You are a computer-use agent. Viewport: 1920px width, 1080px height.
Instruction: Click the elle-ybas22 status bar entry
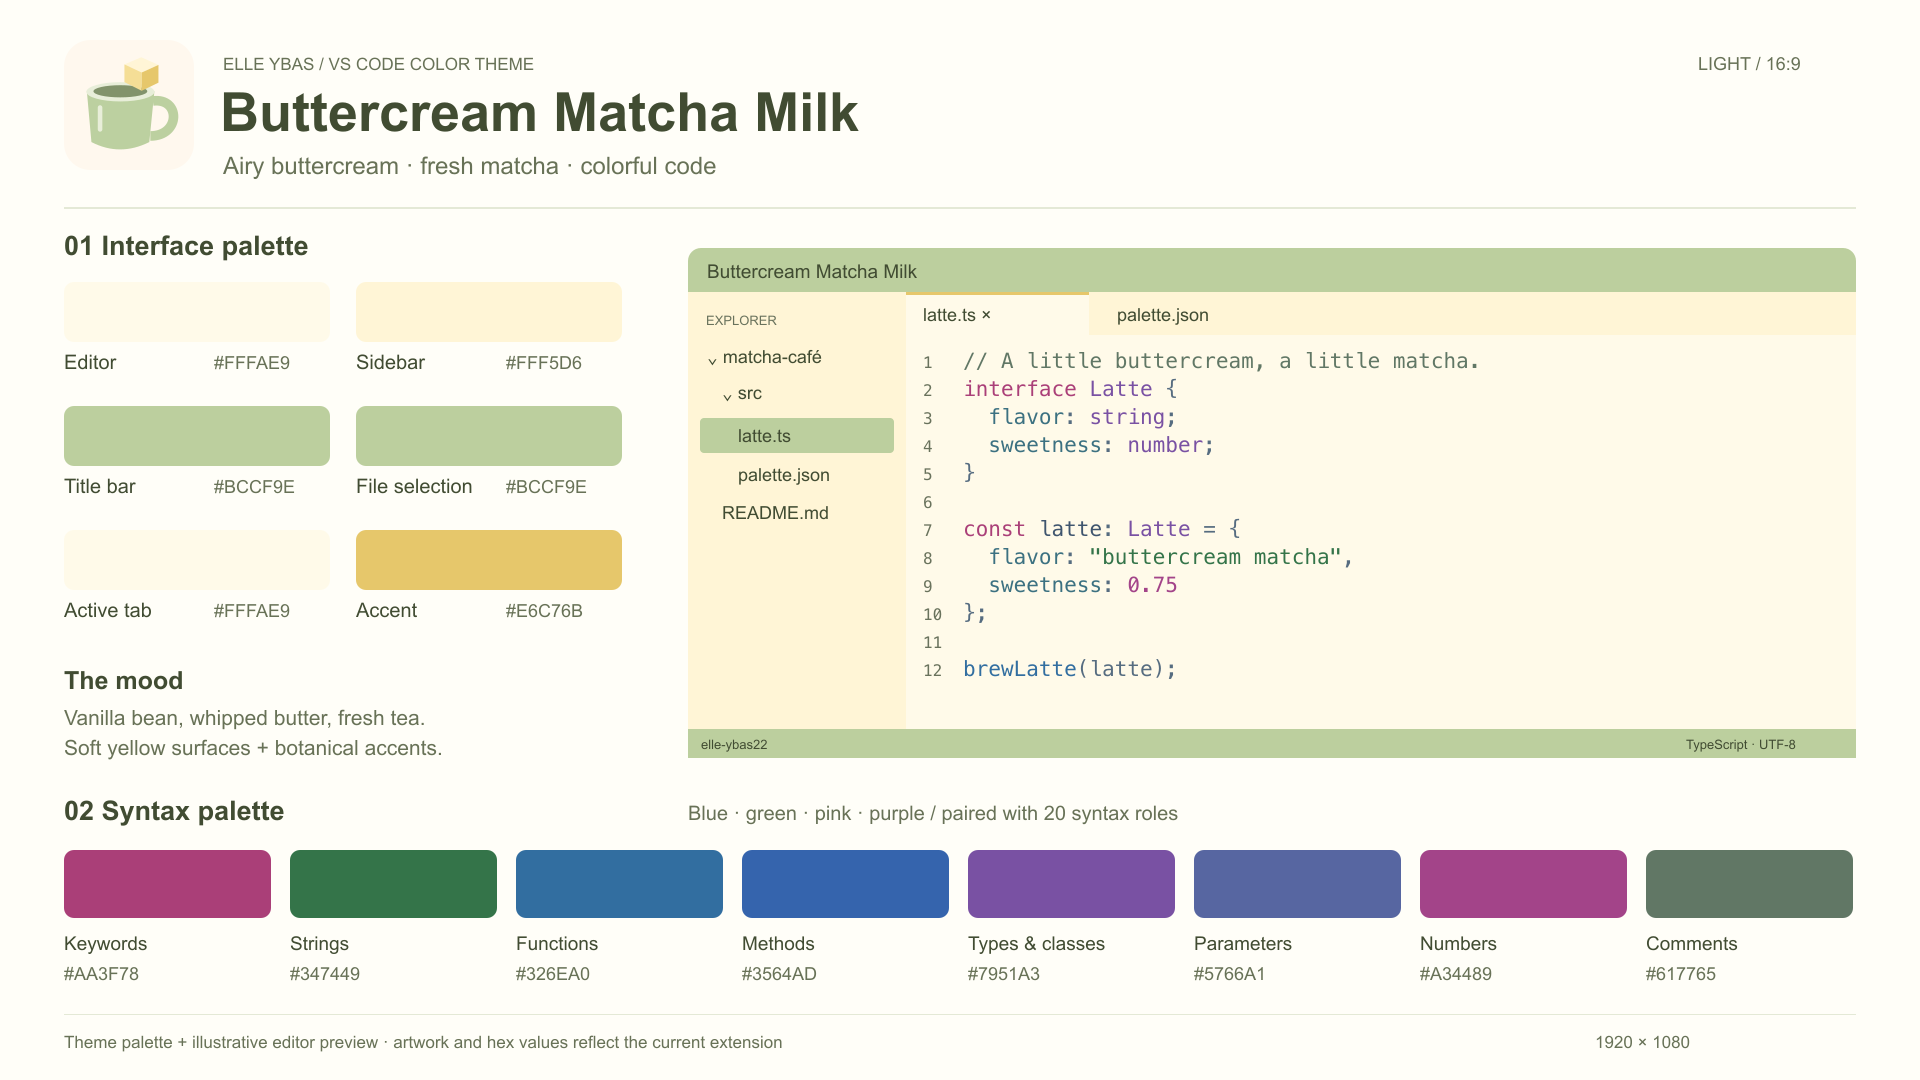tap(734, 745)
